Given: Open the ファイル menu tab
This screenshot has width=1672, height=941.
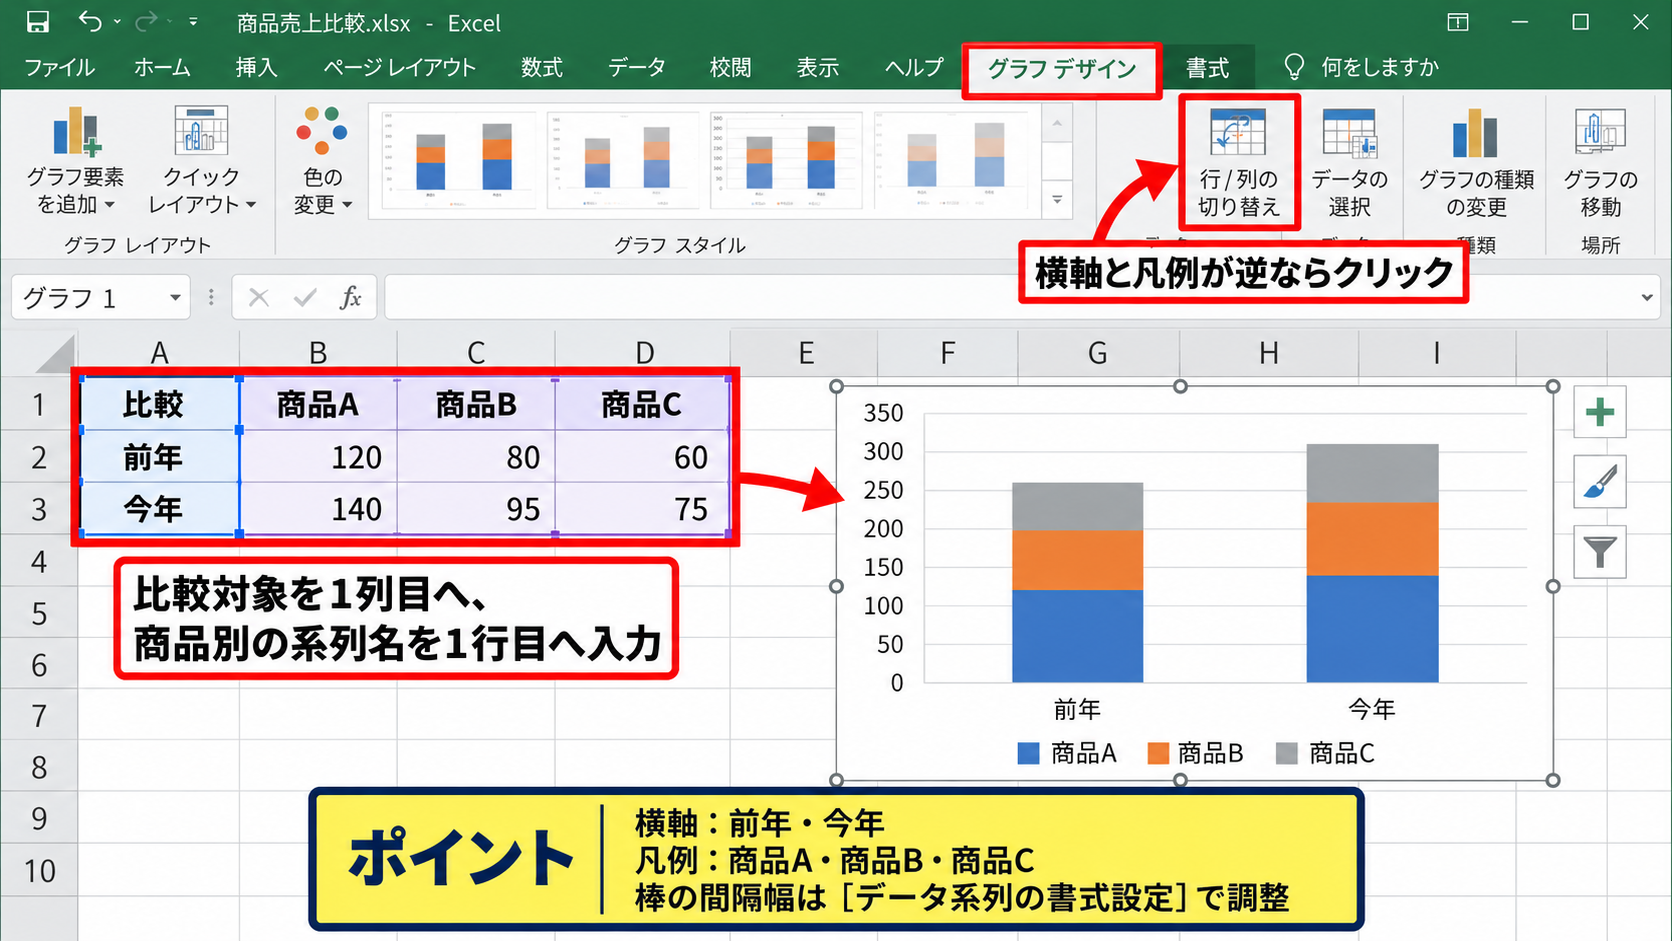Looking at the screenshot, I should tap(59, 67).
